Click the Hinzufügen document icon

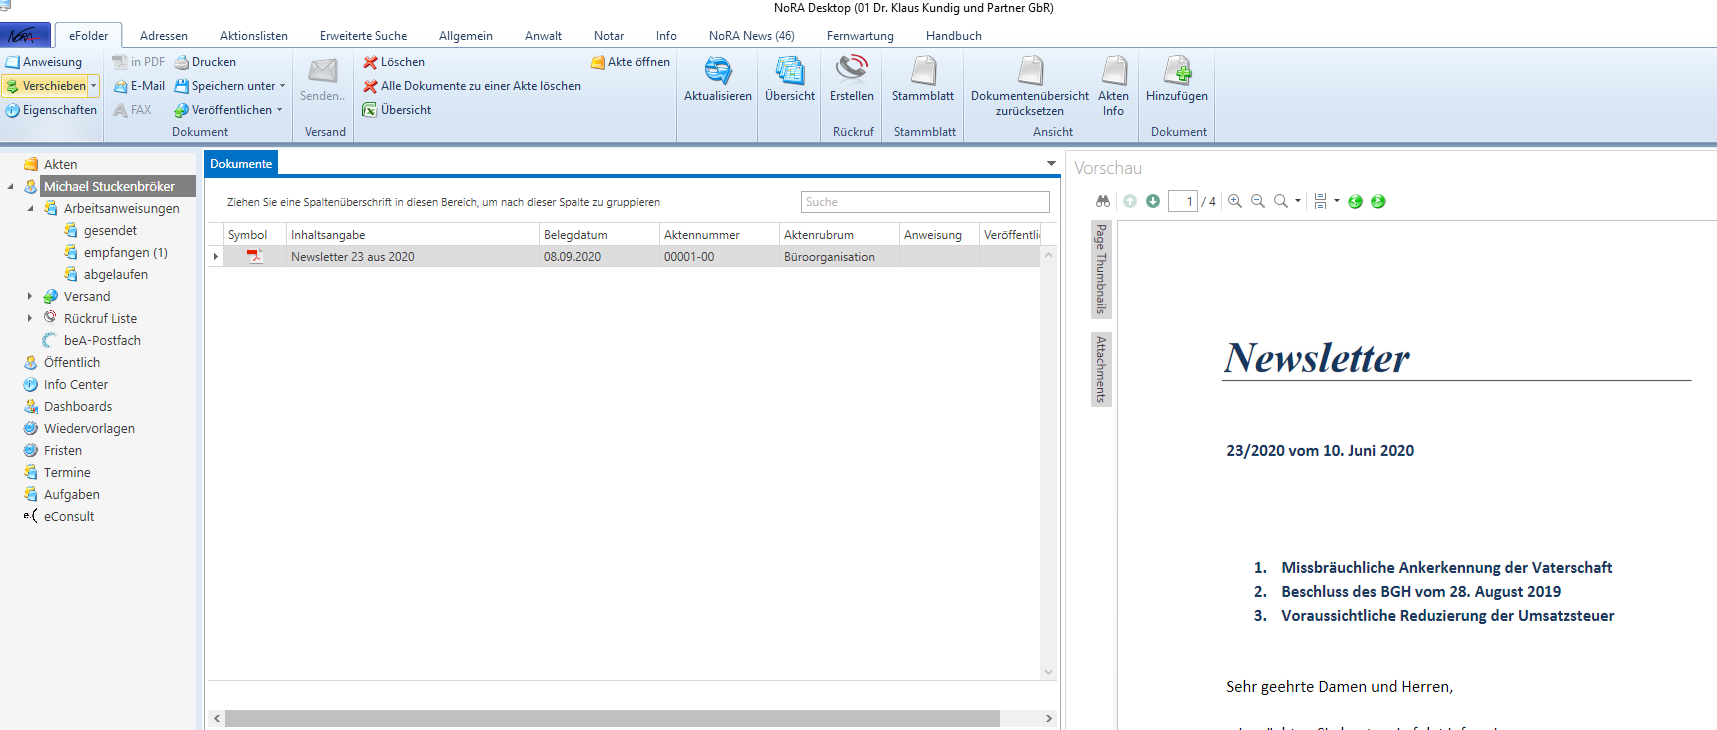click(x=1177, y=71)
